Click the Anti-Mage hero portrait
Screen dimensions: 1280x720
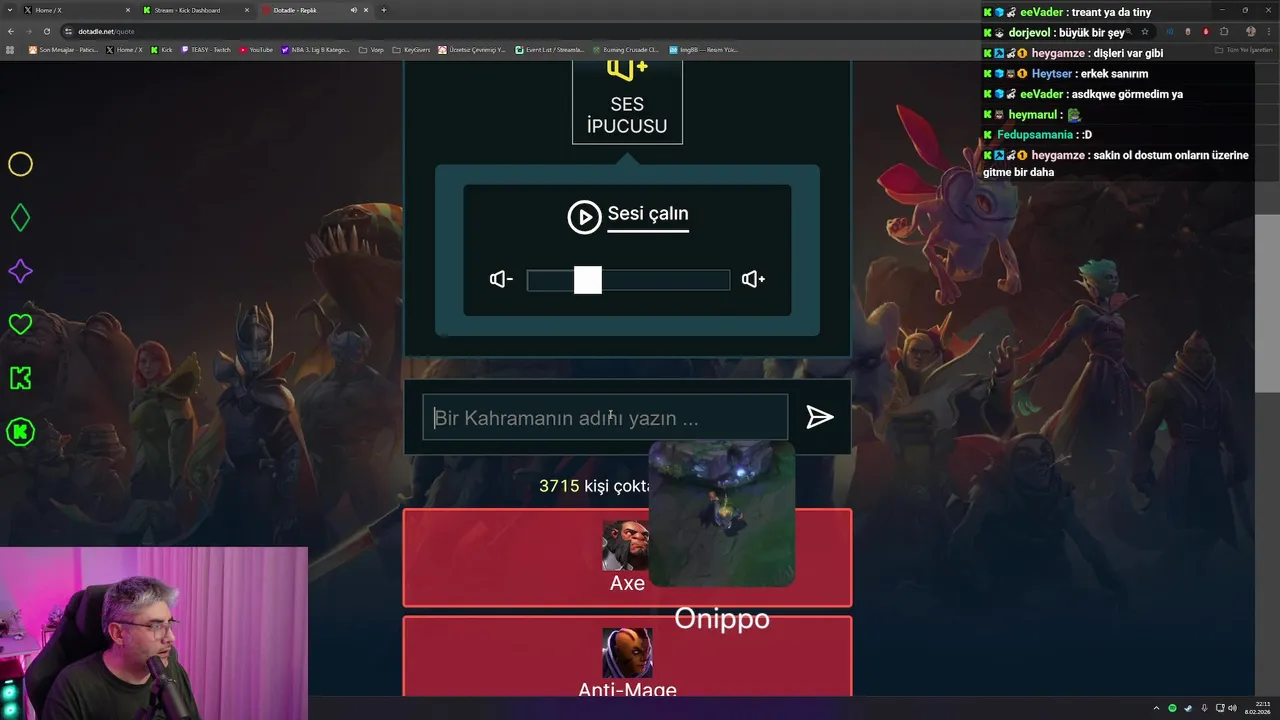[627, 653]
